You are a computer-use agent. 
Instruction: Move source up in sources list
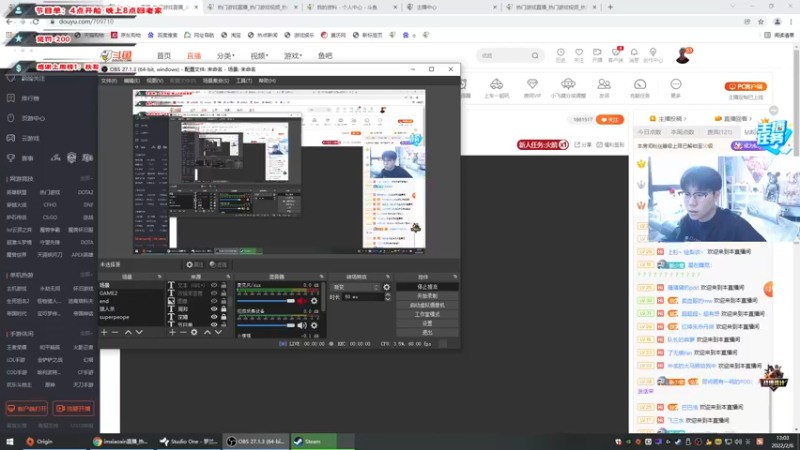click(207, 332)
